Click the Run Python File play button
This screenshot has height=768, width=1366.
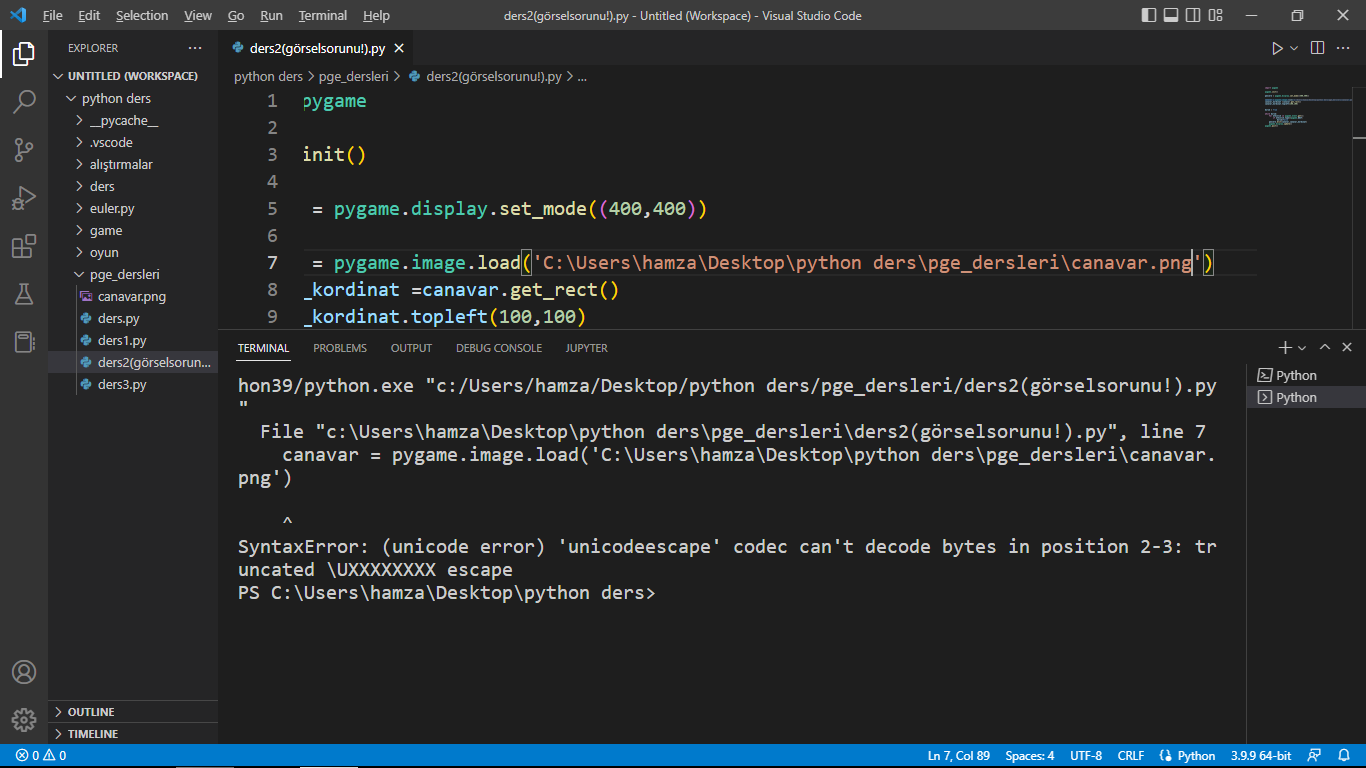[1277, 48]
